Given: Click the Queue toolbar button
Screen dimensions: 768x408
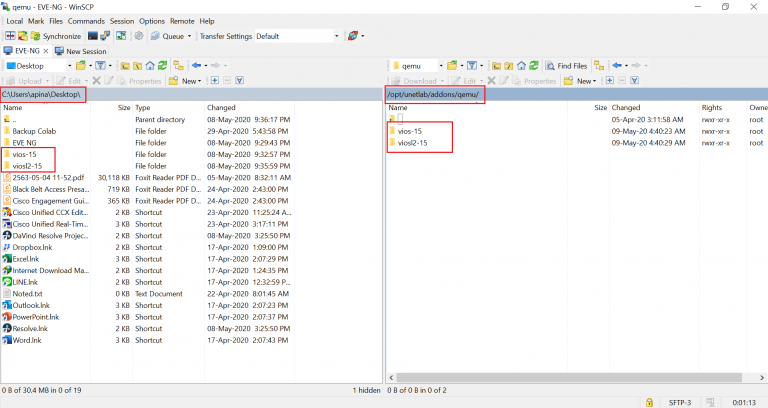Looking at the screenshot, I should 171,36.
